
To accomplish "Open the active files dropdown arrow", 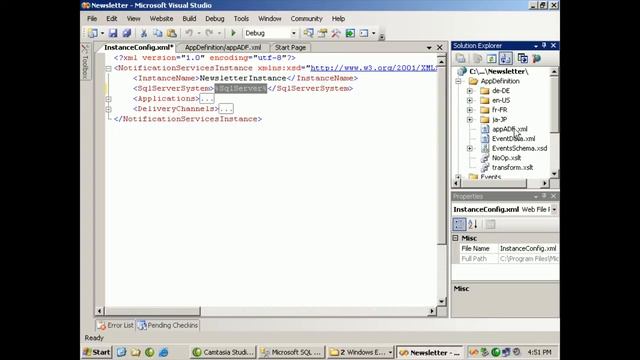I will click(429, 47).
